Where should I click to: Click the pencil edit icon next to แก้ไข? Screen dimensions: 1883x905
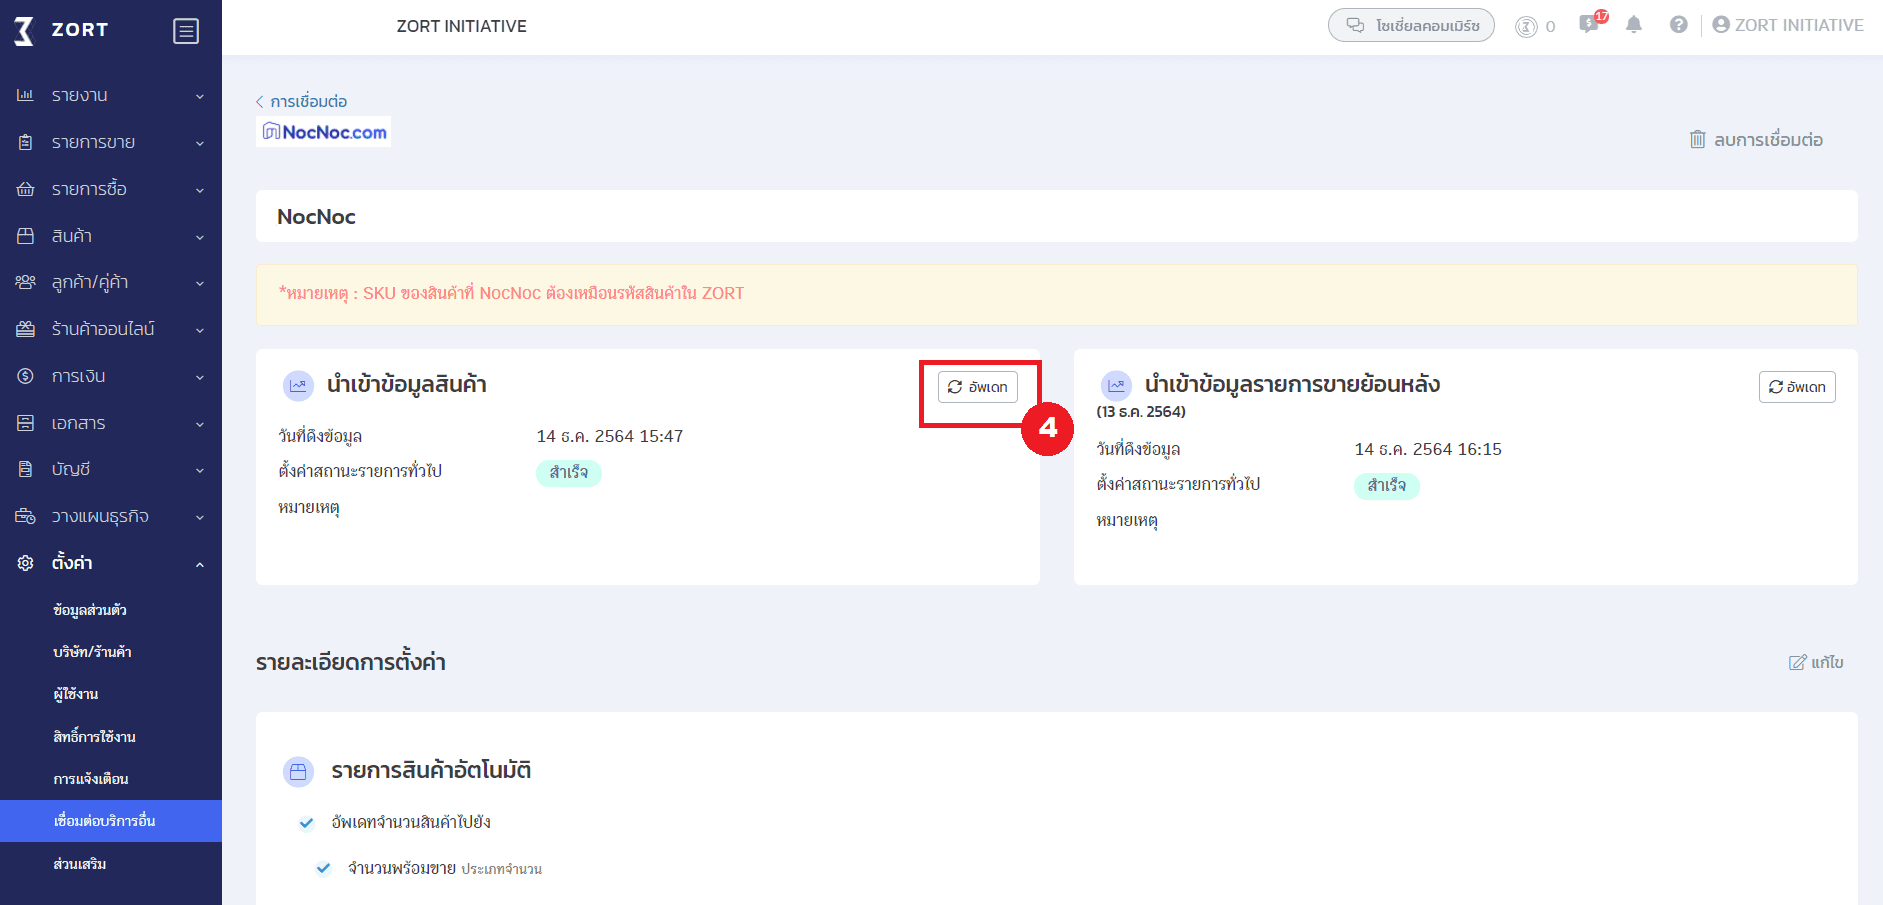pyautogui.click(x=1798, y=662)
